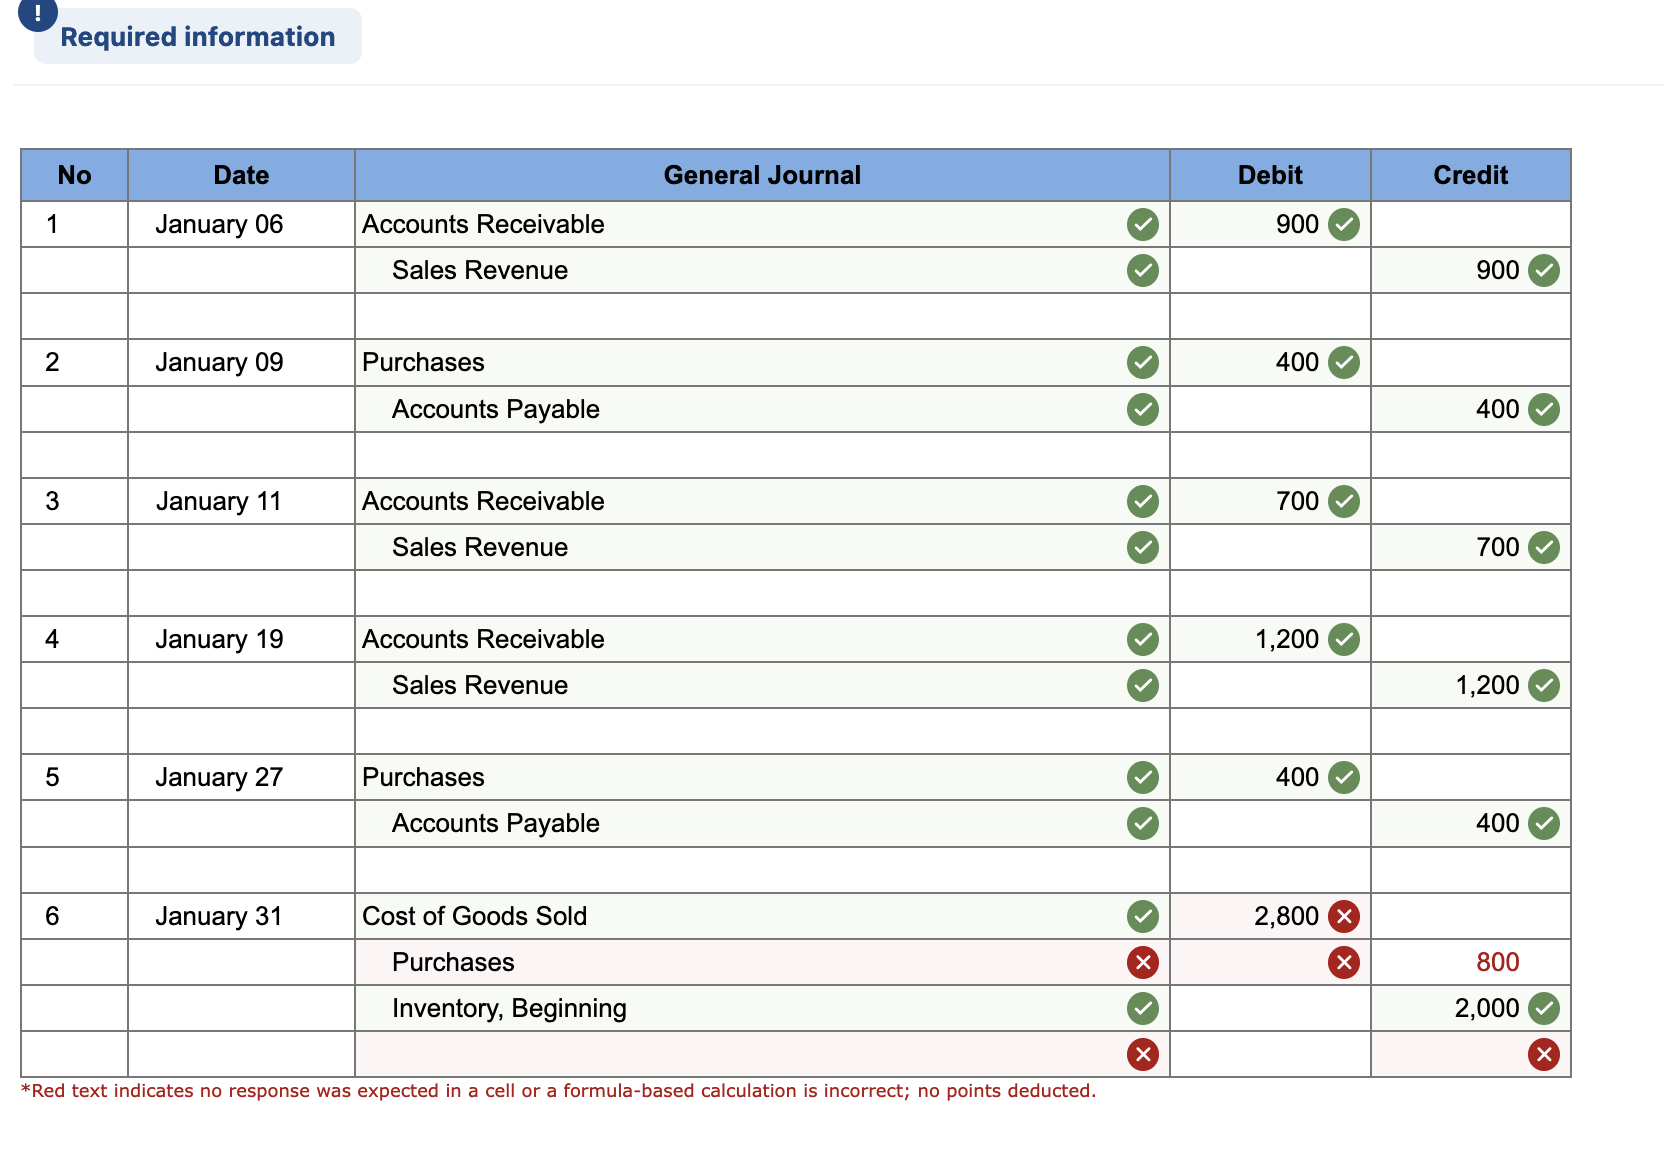1664x1166 pixels.
Task: Click the Required information label
Action: click(198, 37)
